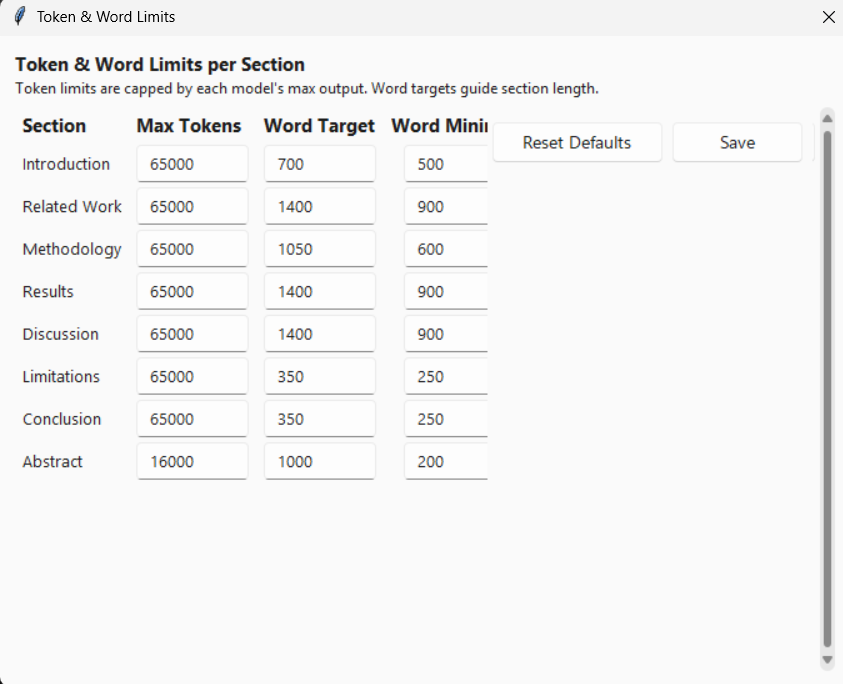843x684 pixels.
Task: Click the Related Work row label
Action: [72, 206]
